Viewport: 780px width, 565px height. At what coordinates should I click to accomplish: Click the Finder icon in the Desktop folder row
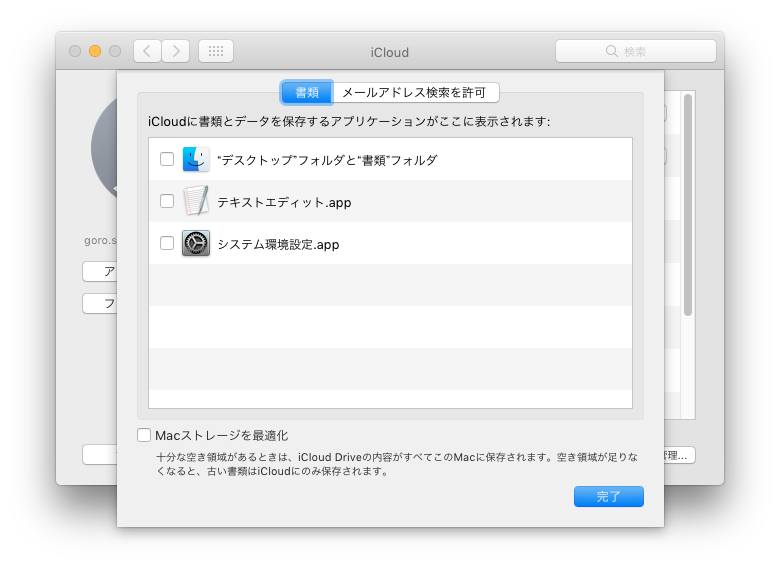195,159
